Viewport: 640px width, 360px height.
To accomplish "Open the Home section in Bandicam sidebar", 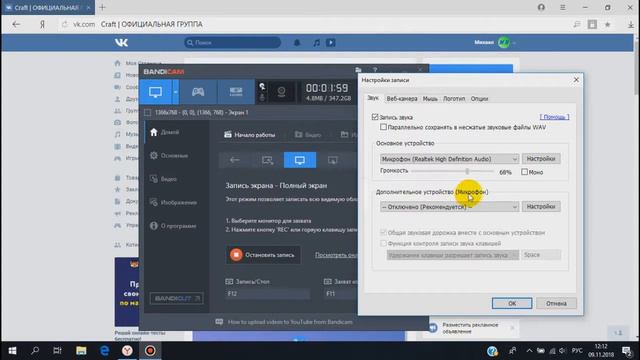I will tap(165, 132).
